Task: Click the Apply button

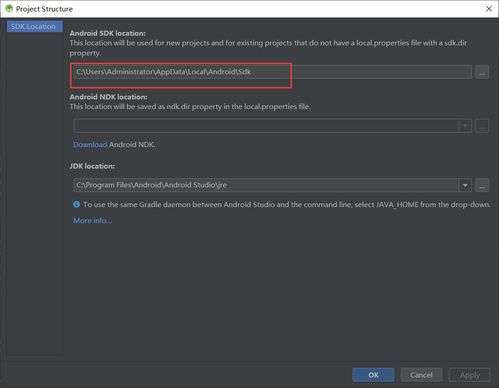Action: pos(470,375)
